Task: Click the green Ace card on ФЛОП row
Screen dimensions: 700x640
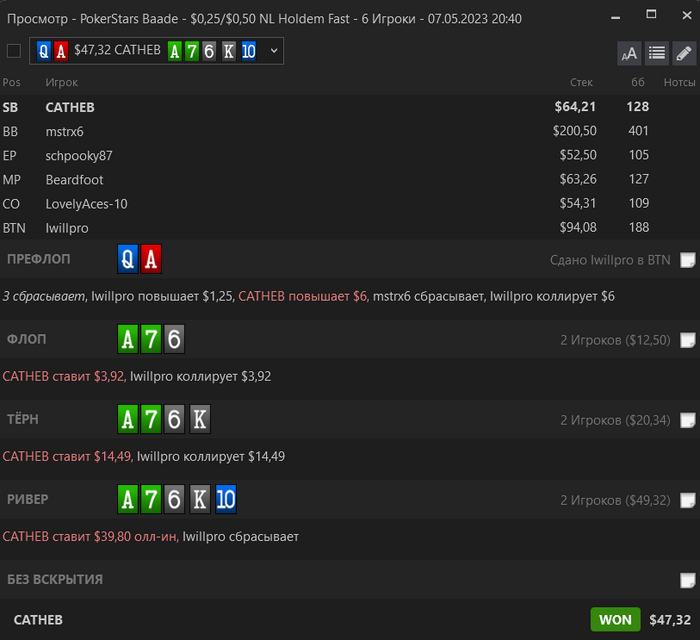Action: tap(128, 339)
